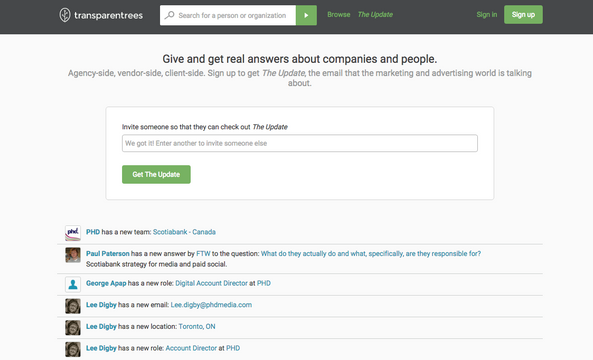Click the transparentrees leaf logo icon
This screenshot has height=360, width=593.
[65, 15]
